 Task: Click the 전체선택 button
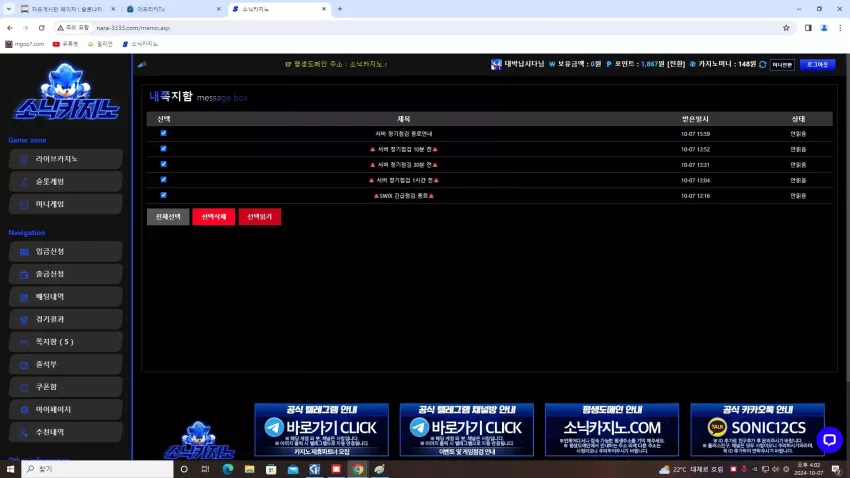(x=168, y=217)
